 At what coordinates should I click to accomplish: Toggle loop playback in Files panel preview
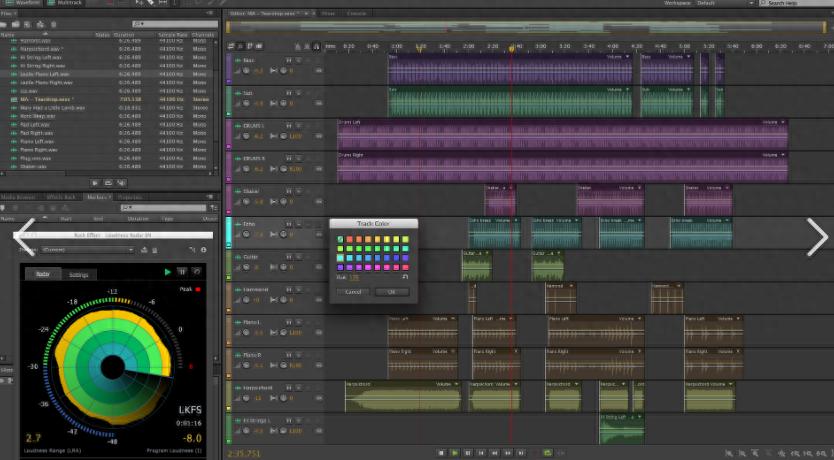tap(109, 183)
